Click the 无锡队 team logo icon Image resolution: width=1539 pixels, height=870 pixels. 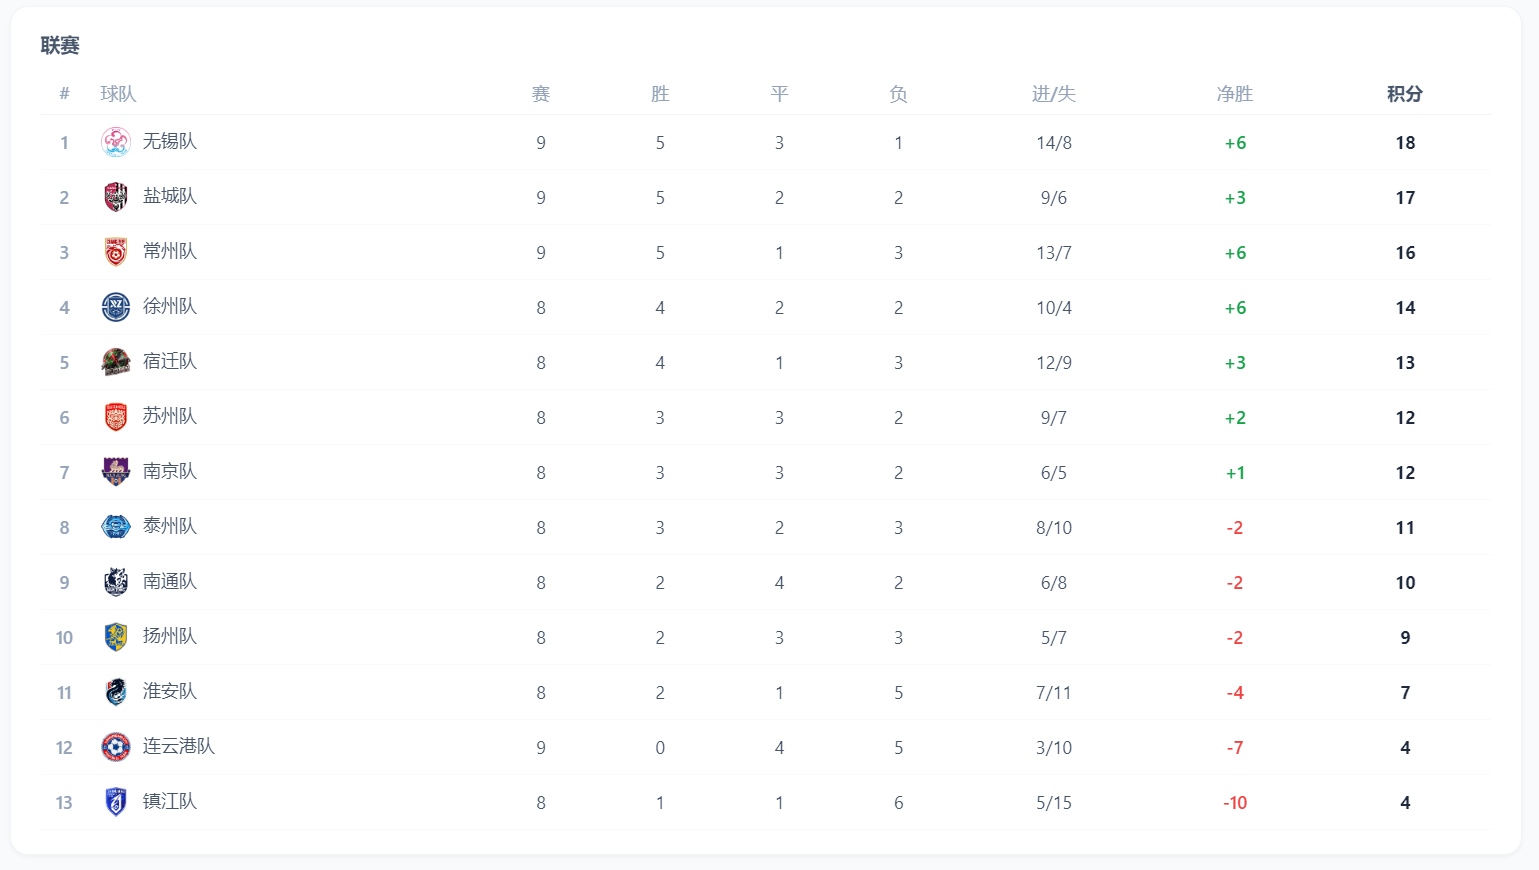pyautogui.click(x=116, y=142)
